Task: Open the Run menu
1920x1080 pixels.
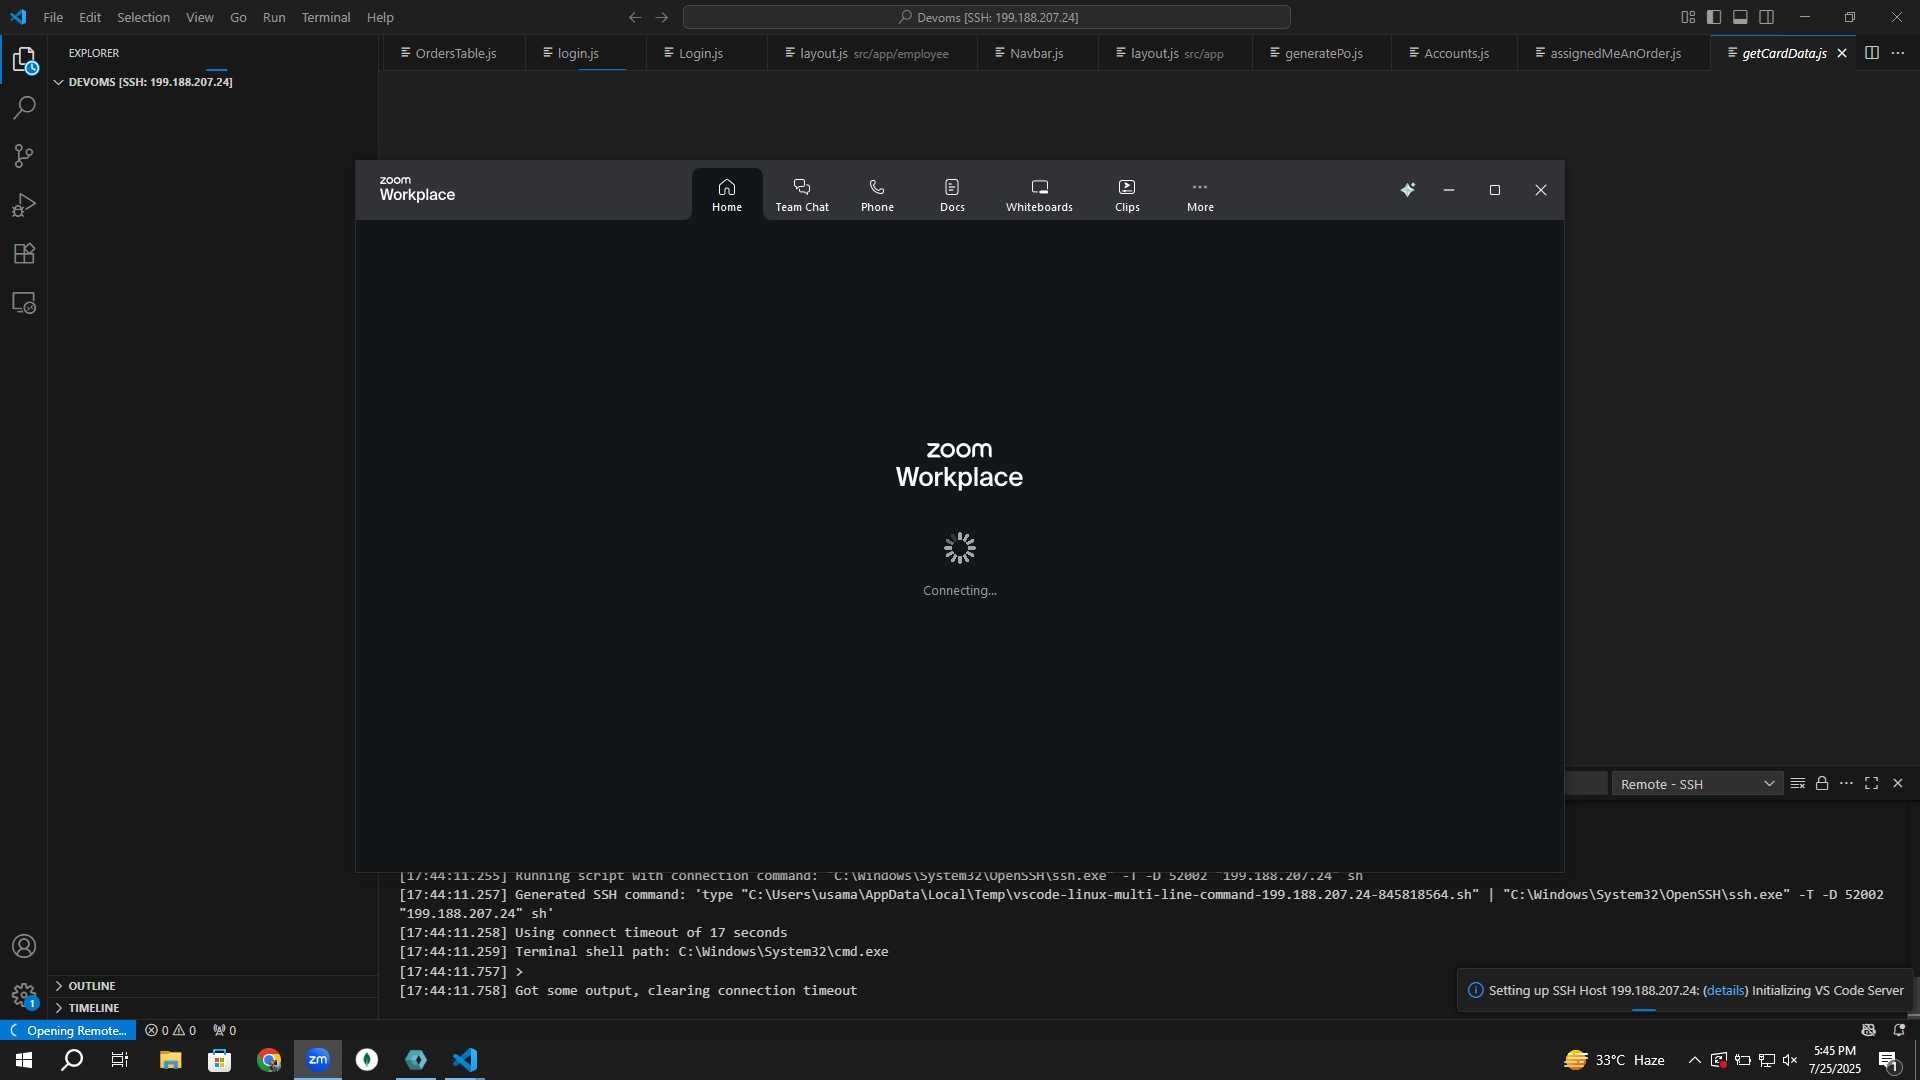Action: [274, 17]
